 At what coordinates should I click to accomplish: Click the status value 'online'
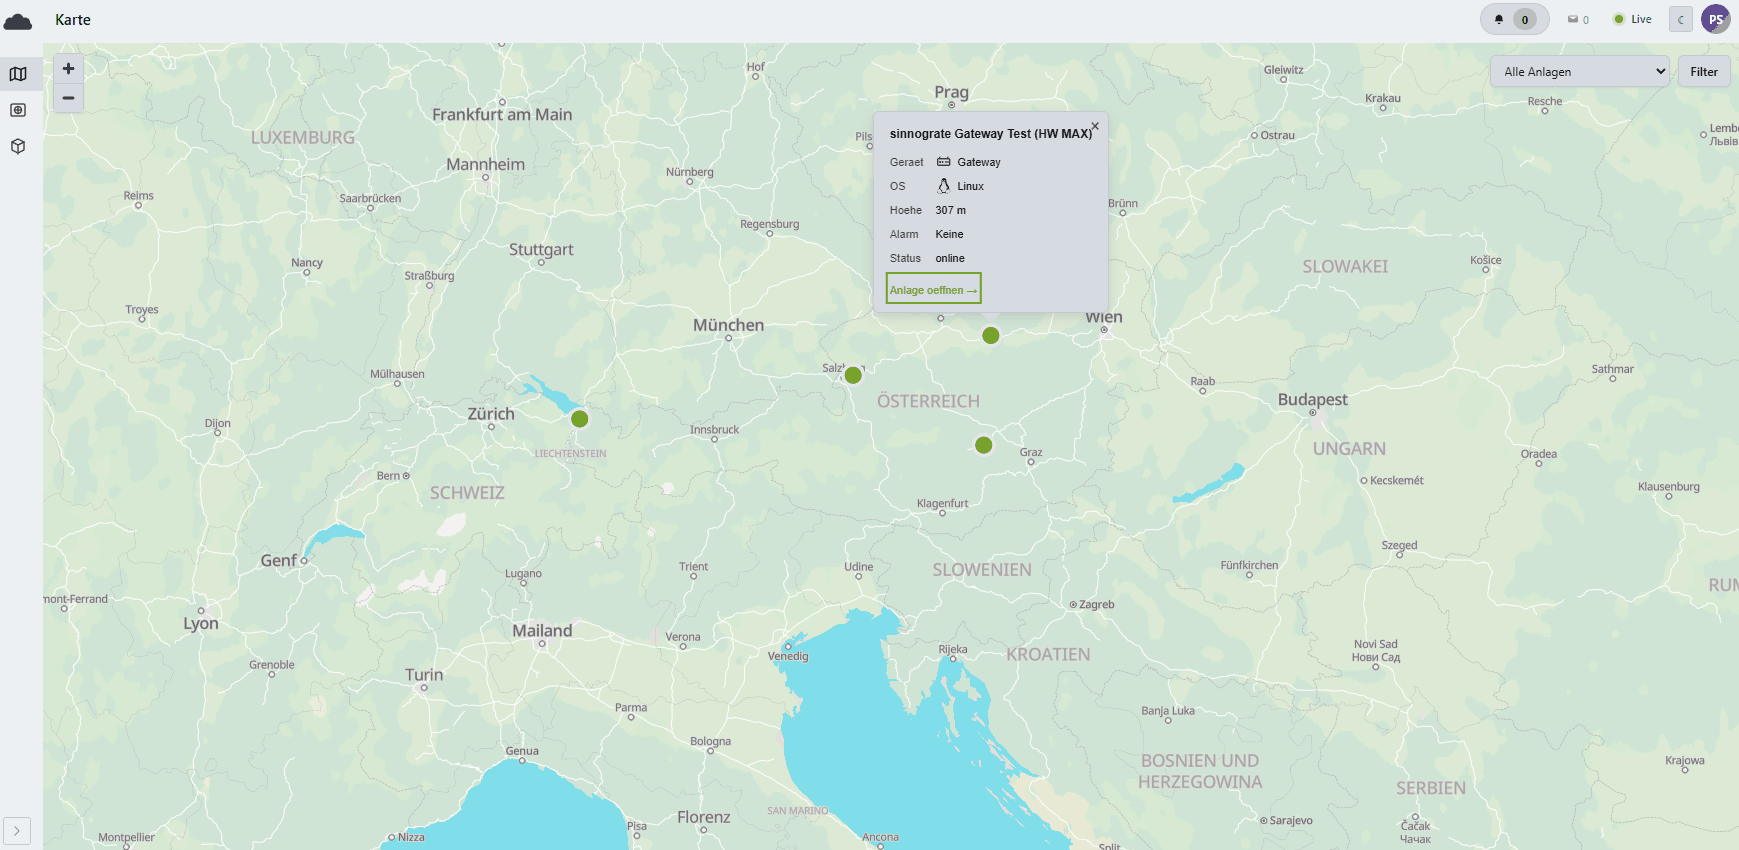point(950,258)
